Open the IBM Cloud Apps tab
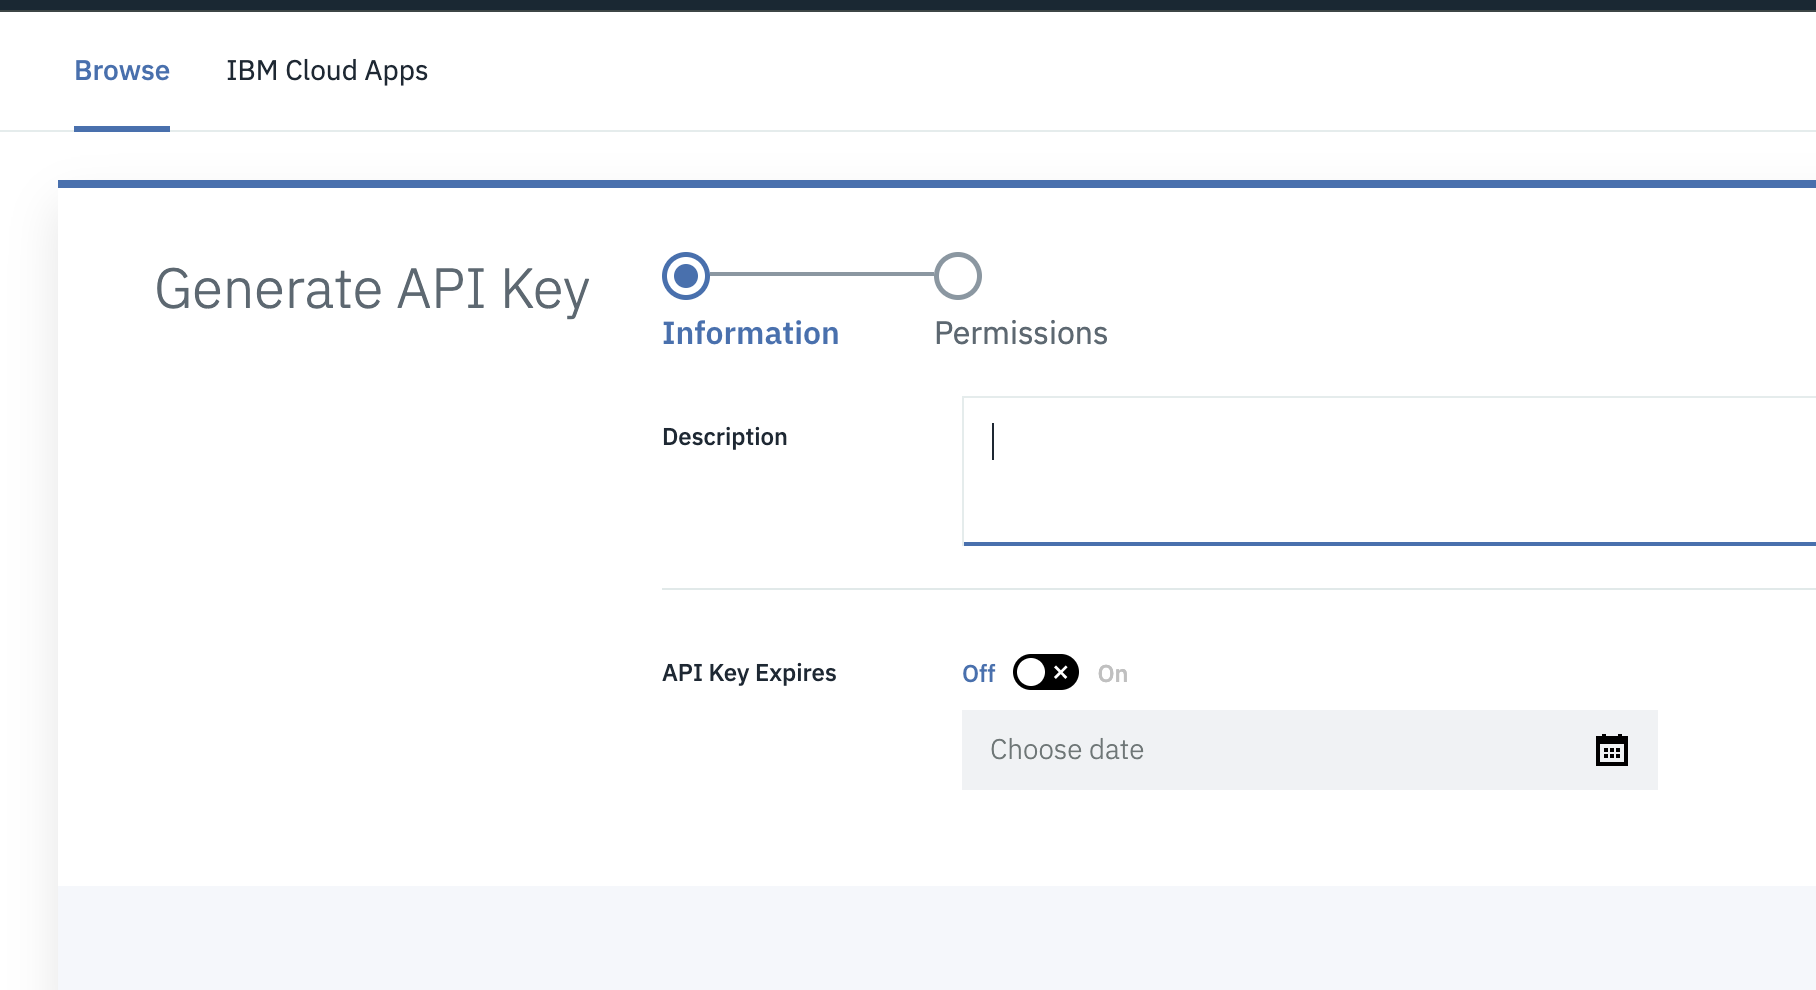The image size is (1816, 990). pos(327,71)
